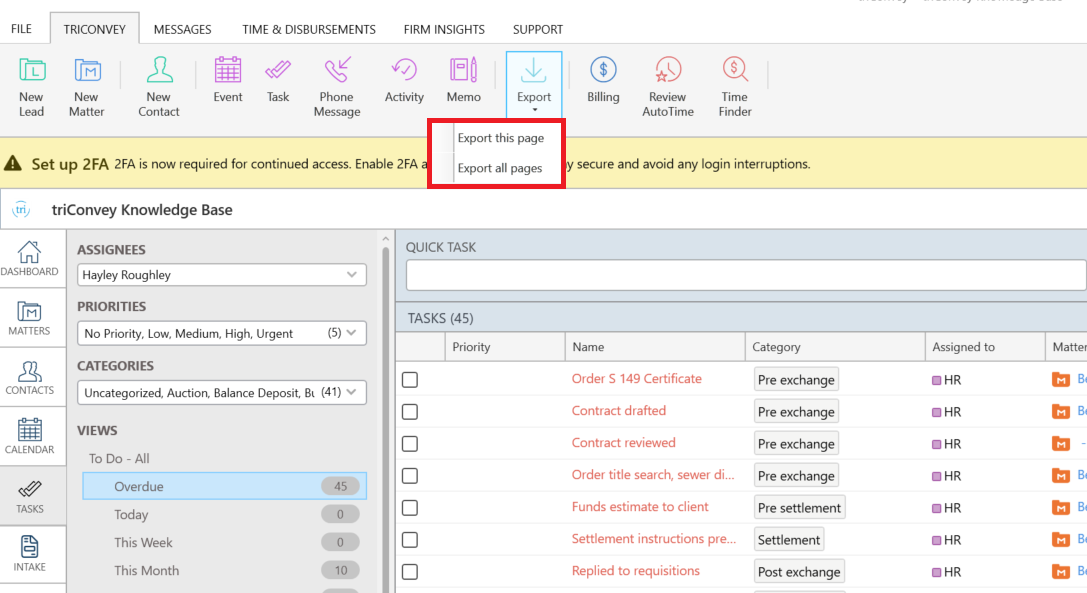1087x593 pixels.
Task: Expand the Assignees dropdown showing Hayley Roughley
Action: click(221, 275)
